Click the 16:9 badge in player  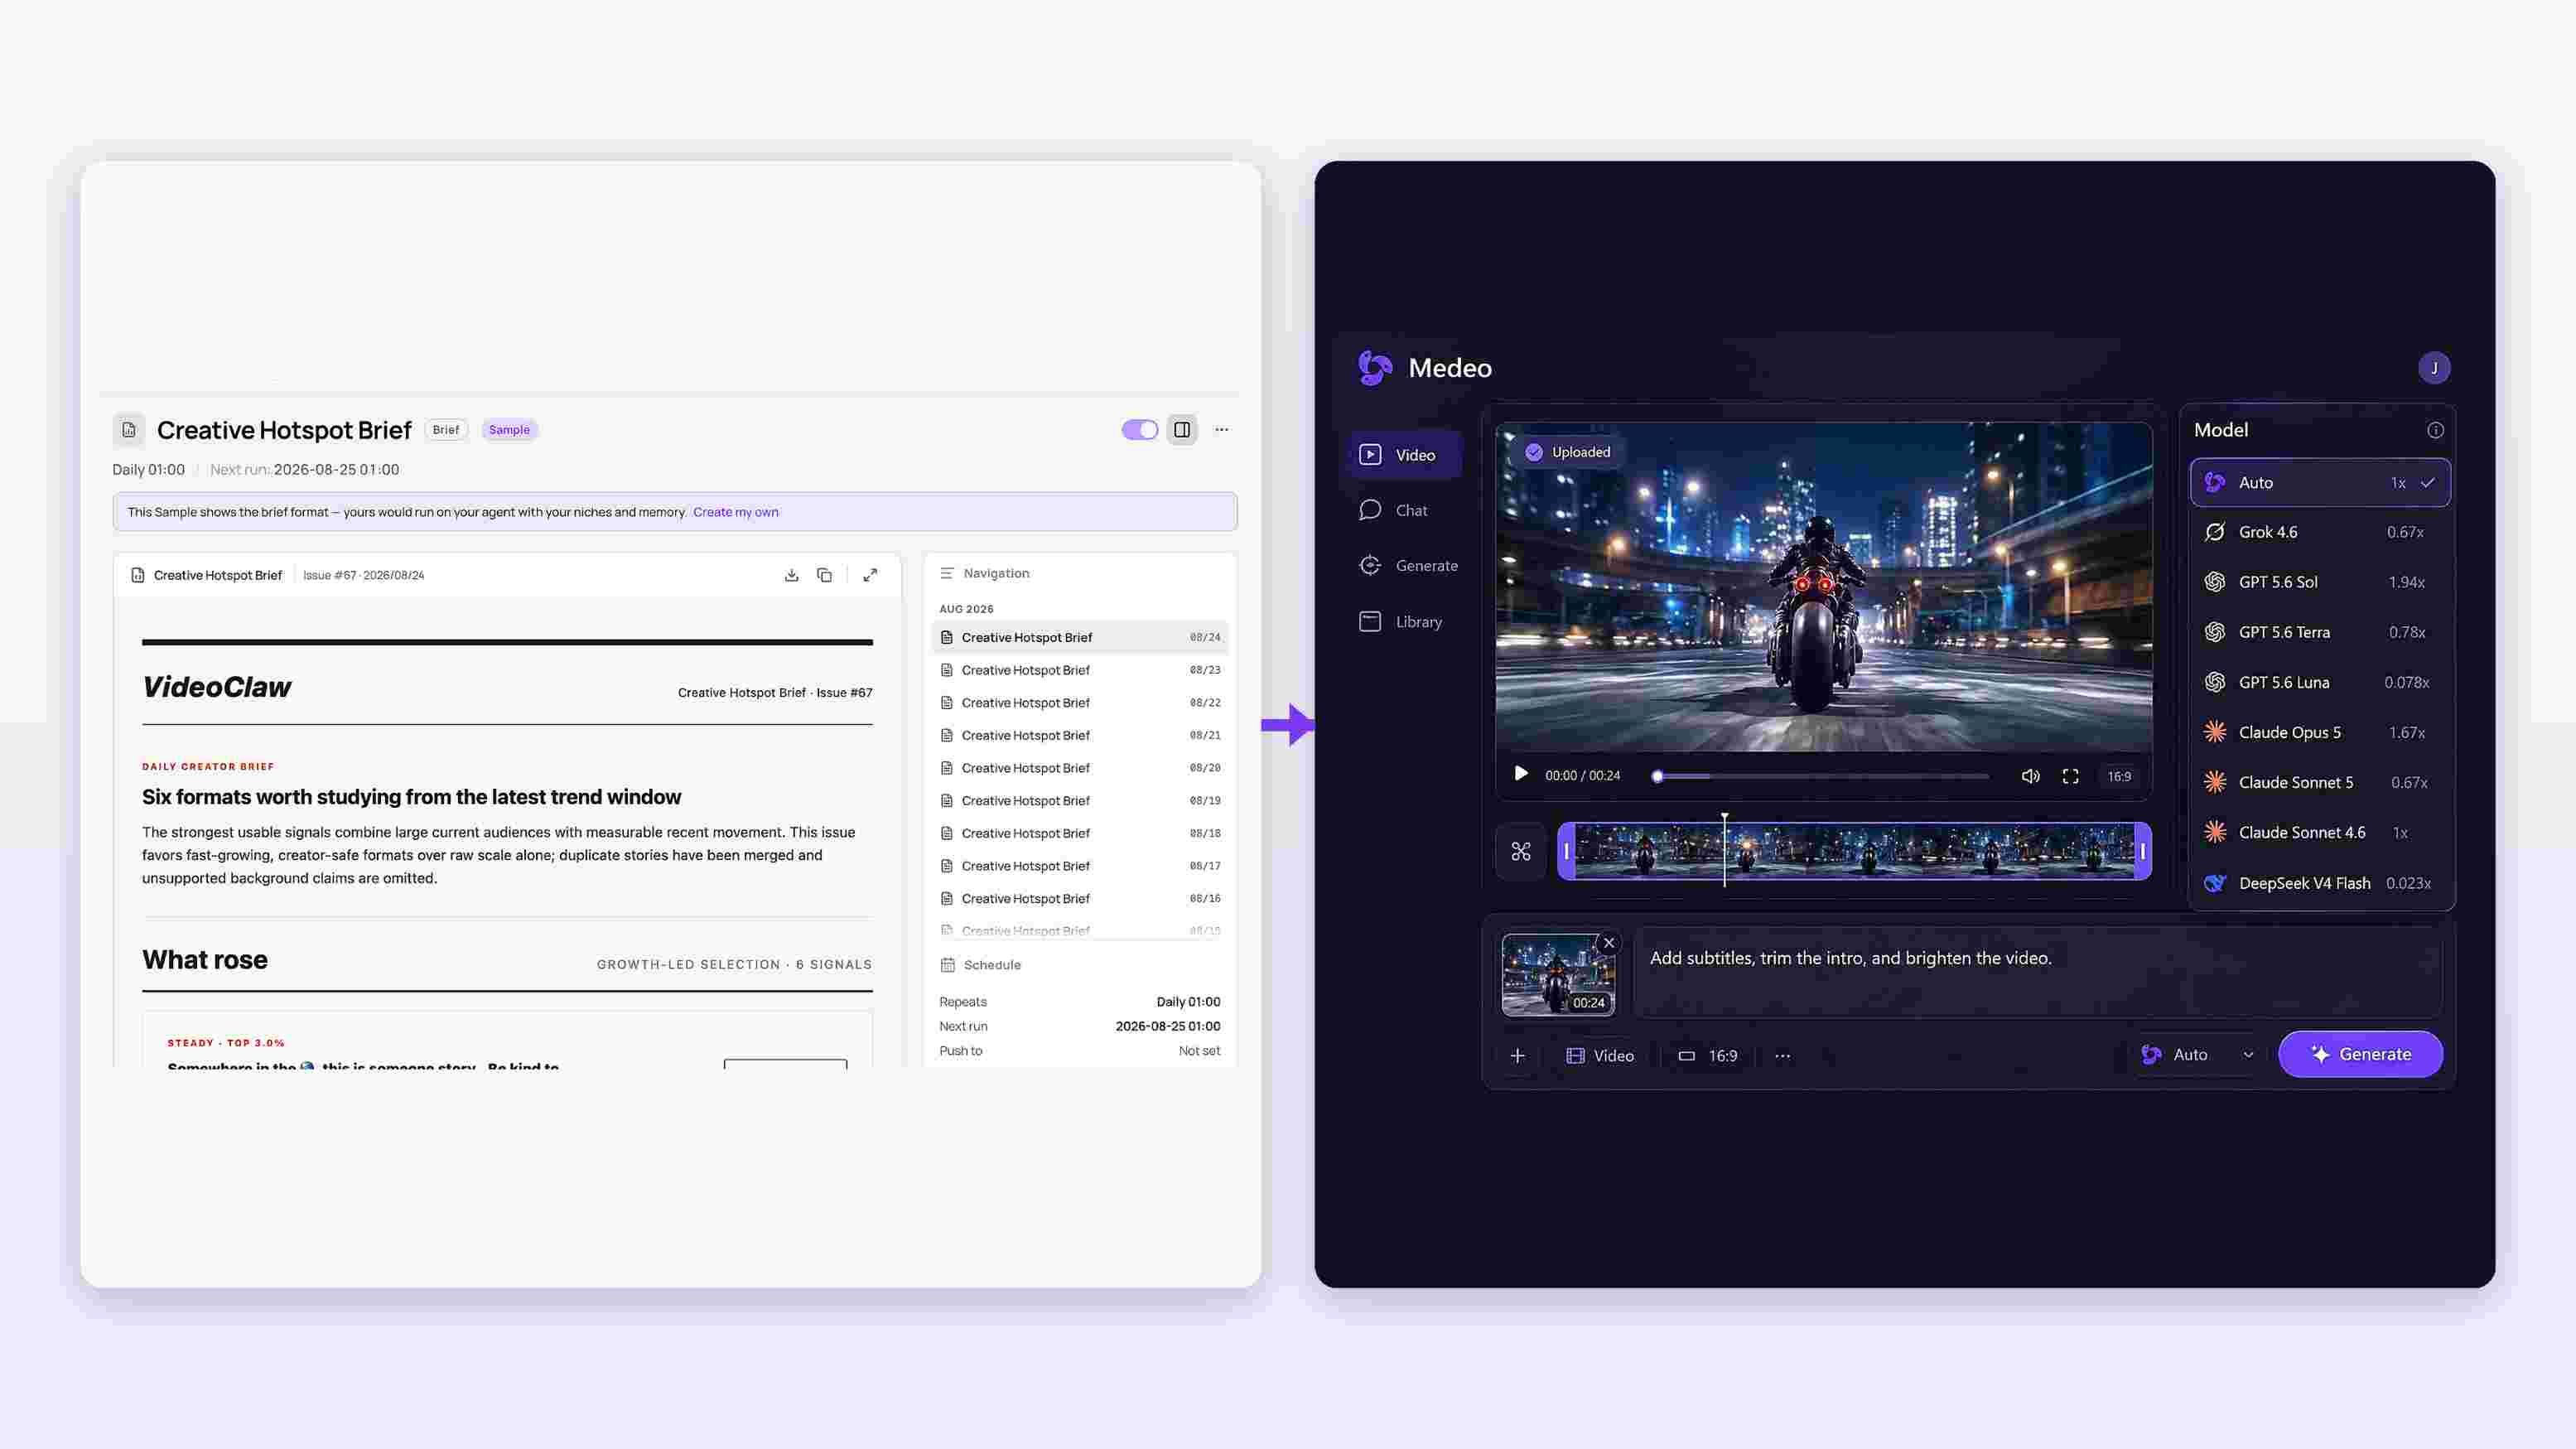point(2119,776)
